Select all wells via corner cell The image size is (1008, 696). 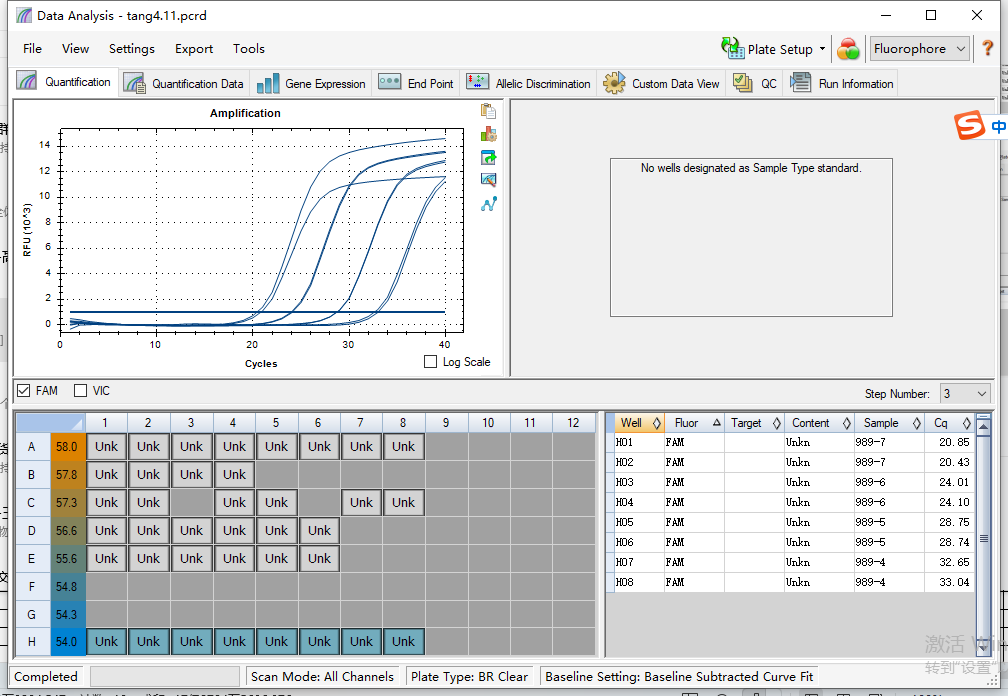tap(50, 423)
